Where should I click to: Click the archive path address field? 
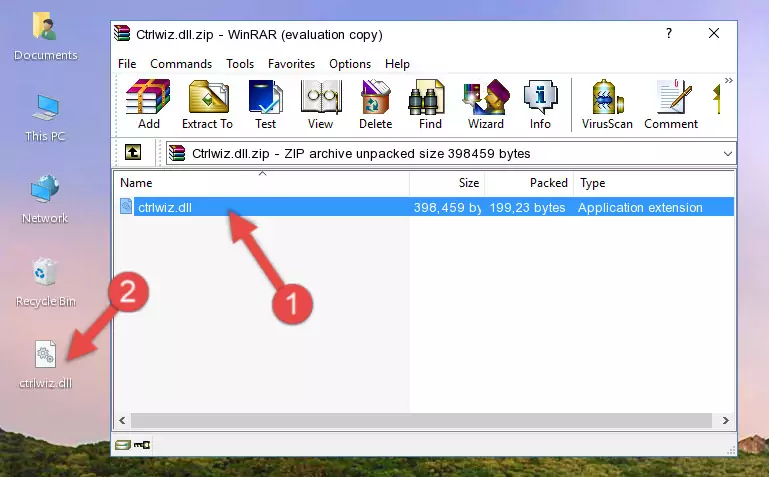click(x=450, y=153)
